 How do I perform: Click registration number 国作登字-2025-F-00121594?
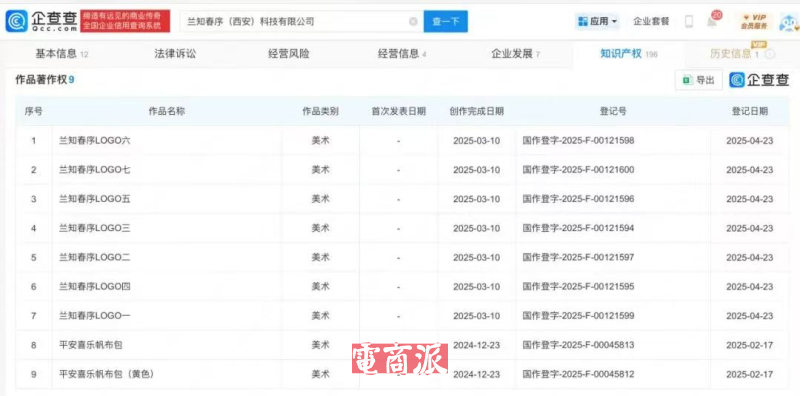(578, 228)
